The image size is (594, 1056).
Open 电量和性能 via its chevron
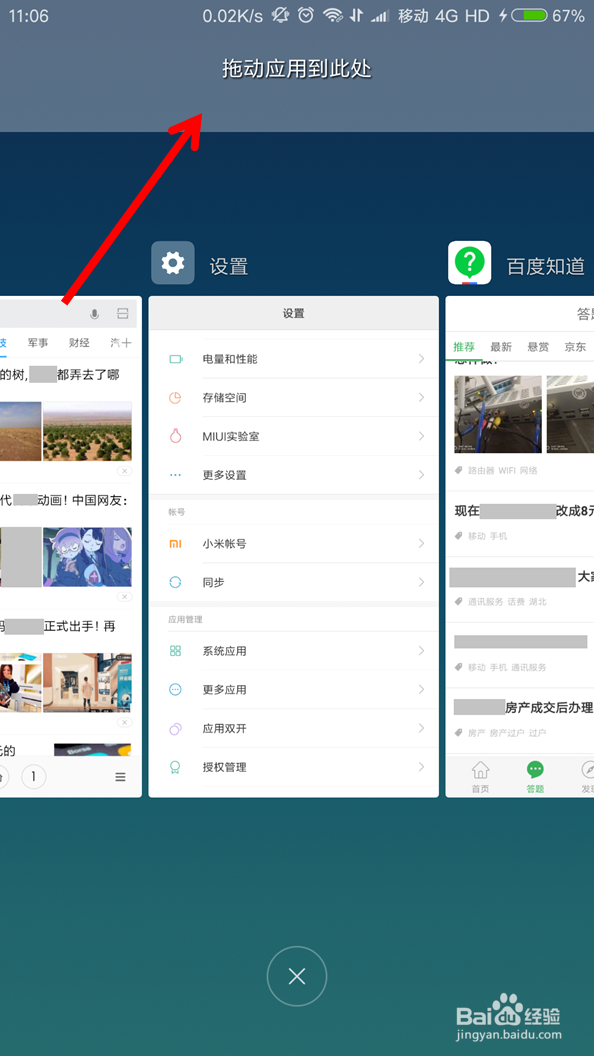[421, 359]
